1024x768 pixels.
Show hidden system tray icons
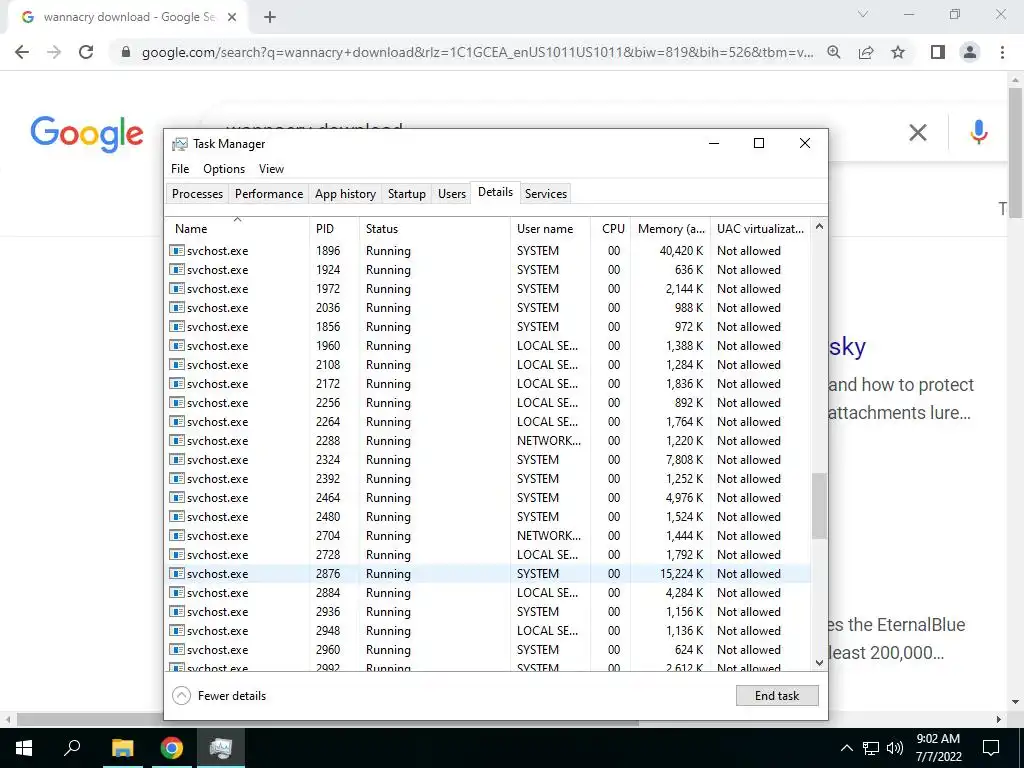(x=846, y=748)
